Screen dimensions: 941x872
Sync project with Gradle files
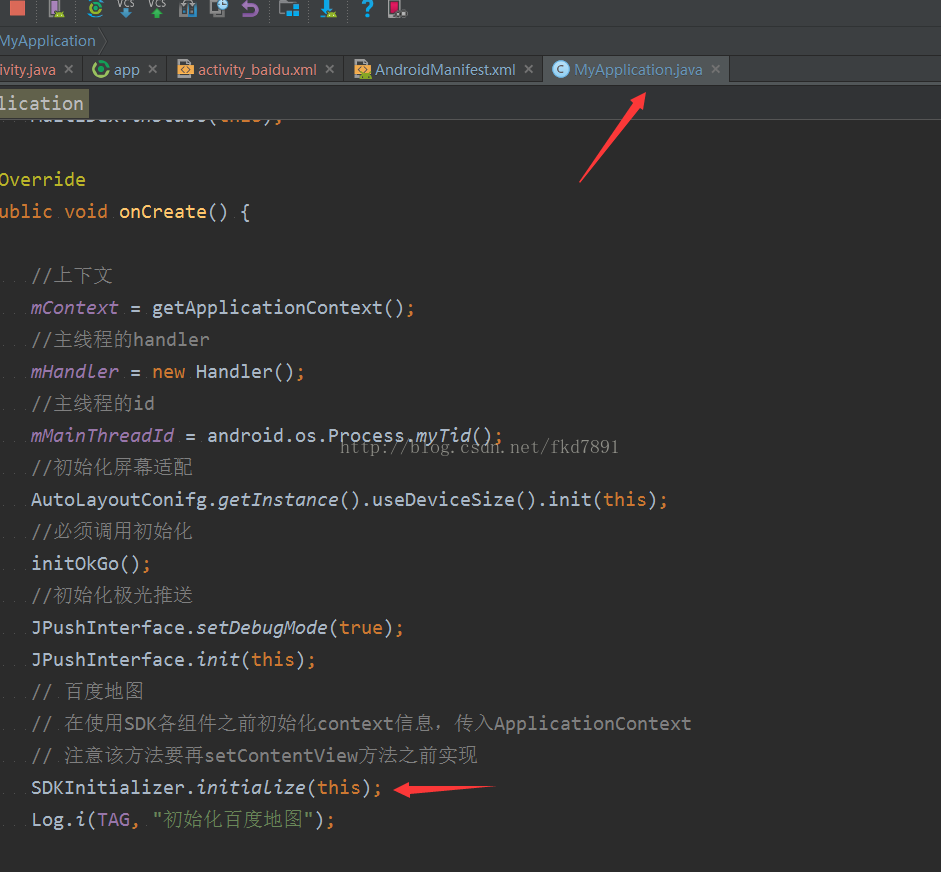click(x=95, y=9)
